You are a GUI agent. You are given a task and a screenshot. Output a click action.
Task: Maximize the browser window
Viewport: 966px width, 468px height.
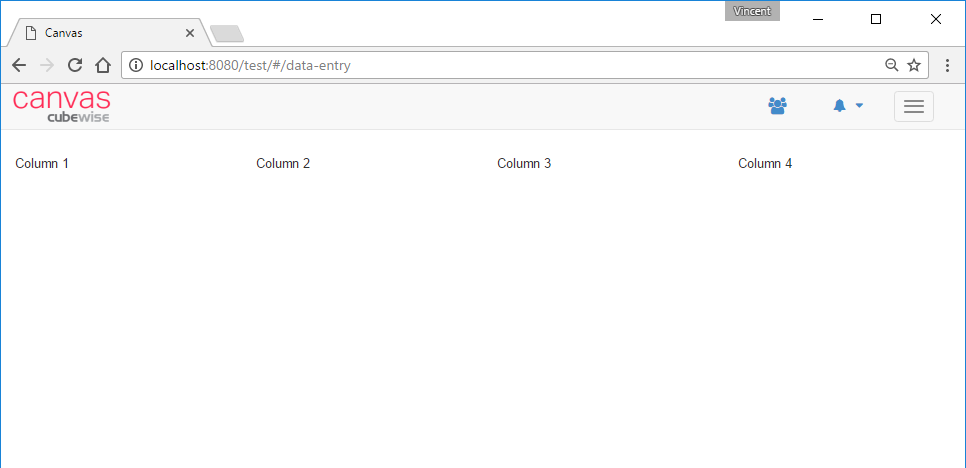(x=876, y=19)
